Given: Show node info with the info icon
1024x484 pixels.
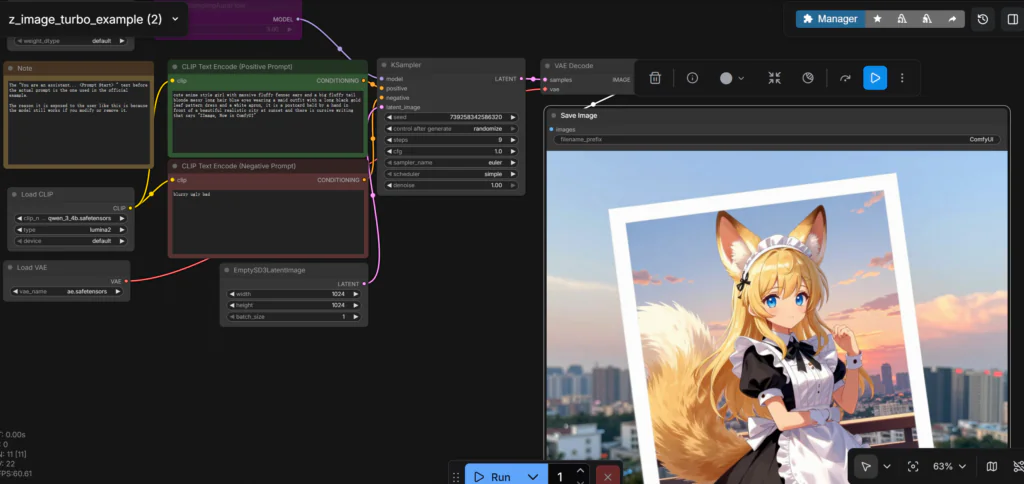Looking at the screenshot, I should pos(692,78).
